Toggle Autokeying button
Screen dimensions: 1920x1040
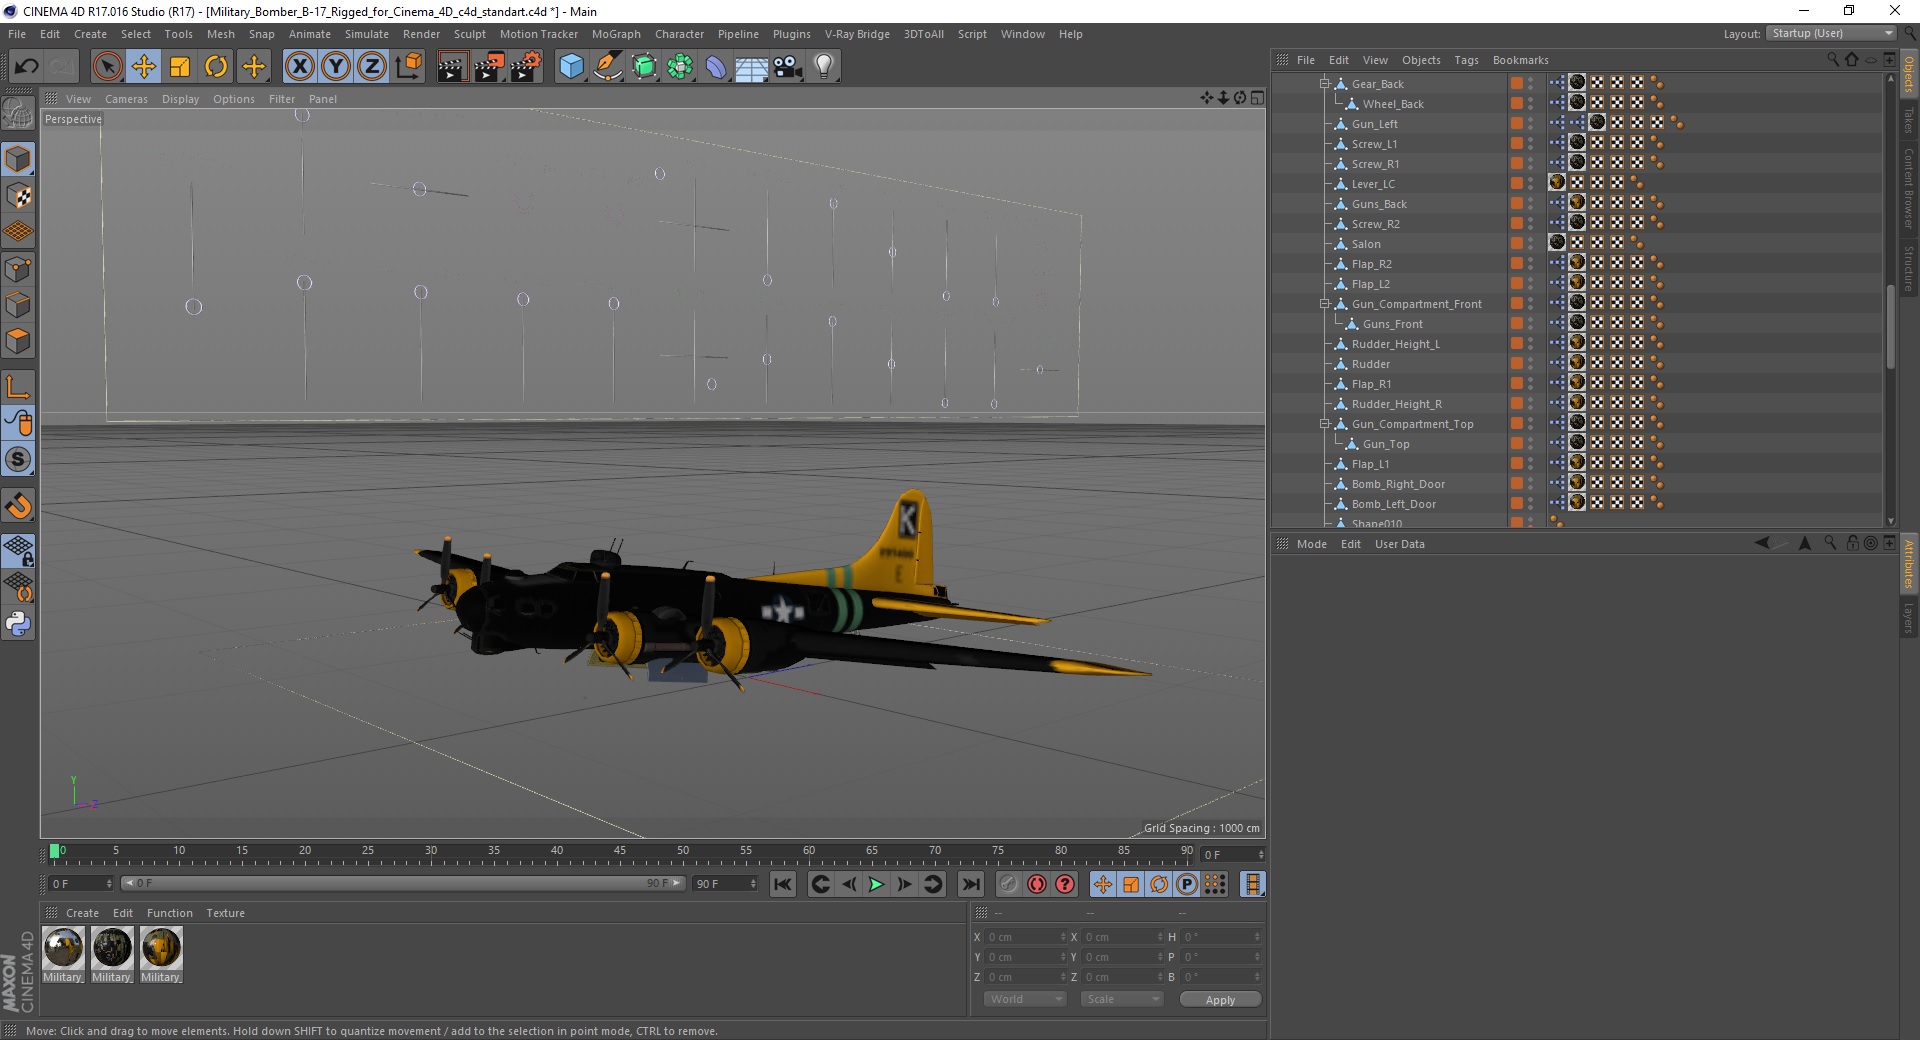click(x=1037, y=884)
